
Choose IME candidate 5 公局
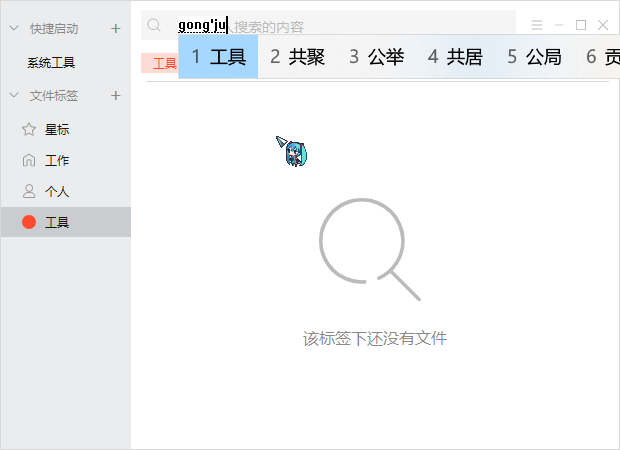click(x=534, y=57)
